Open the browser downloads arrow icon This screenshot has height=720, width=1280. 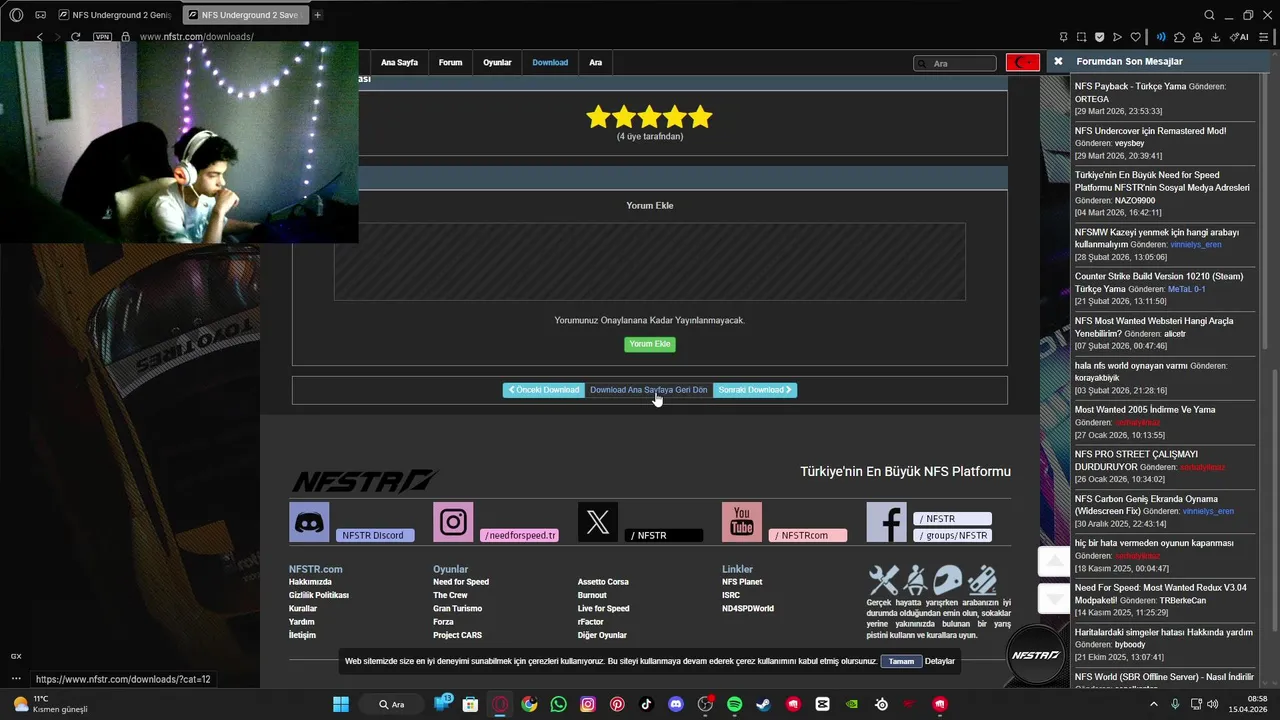[x=1215, y=37]
